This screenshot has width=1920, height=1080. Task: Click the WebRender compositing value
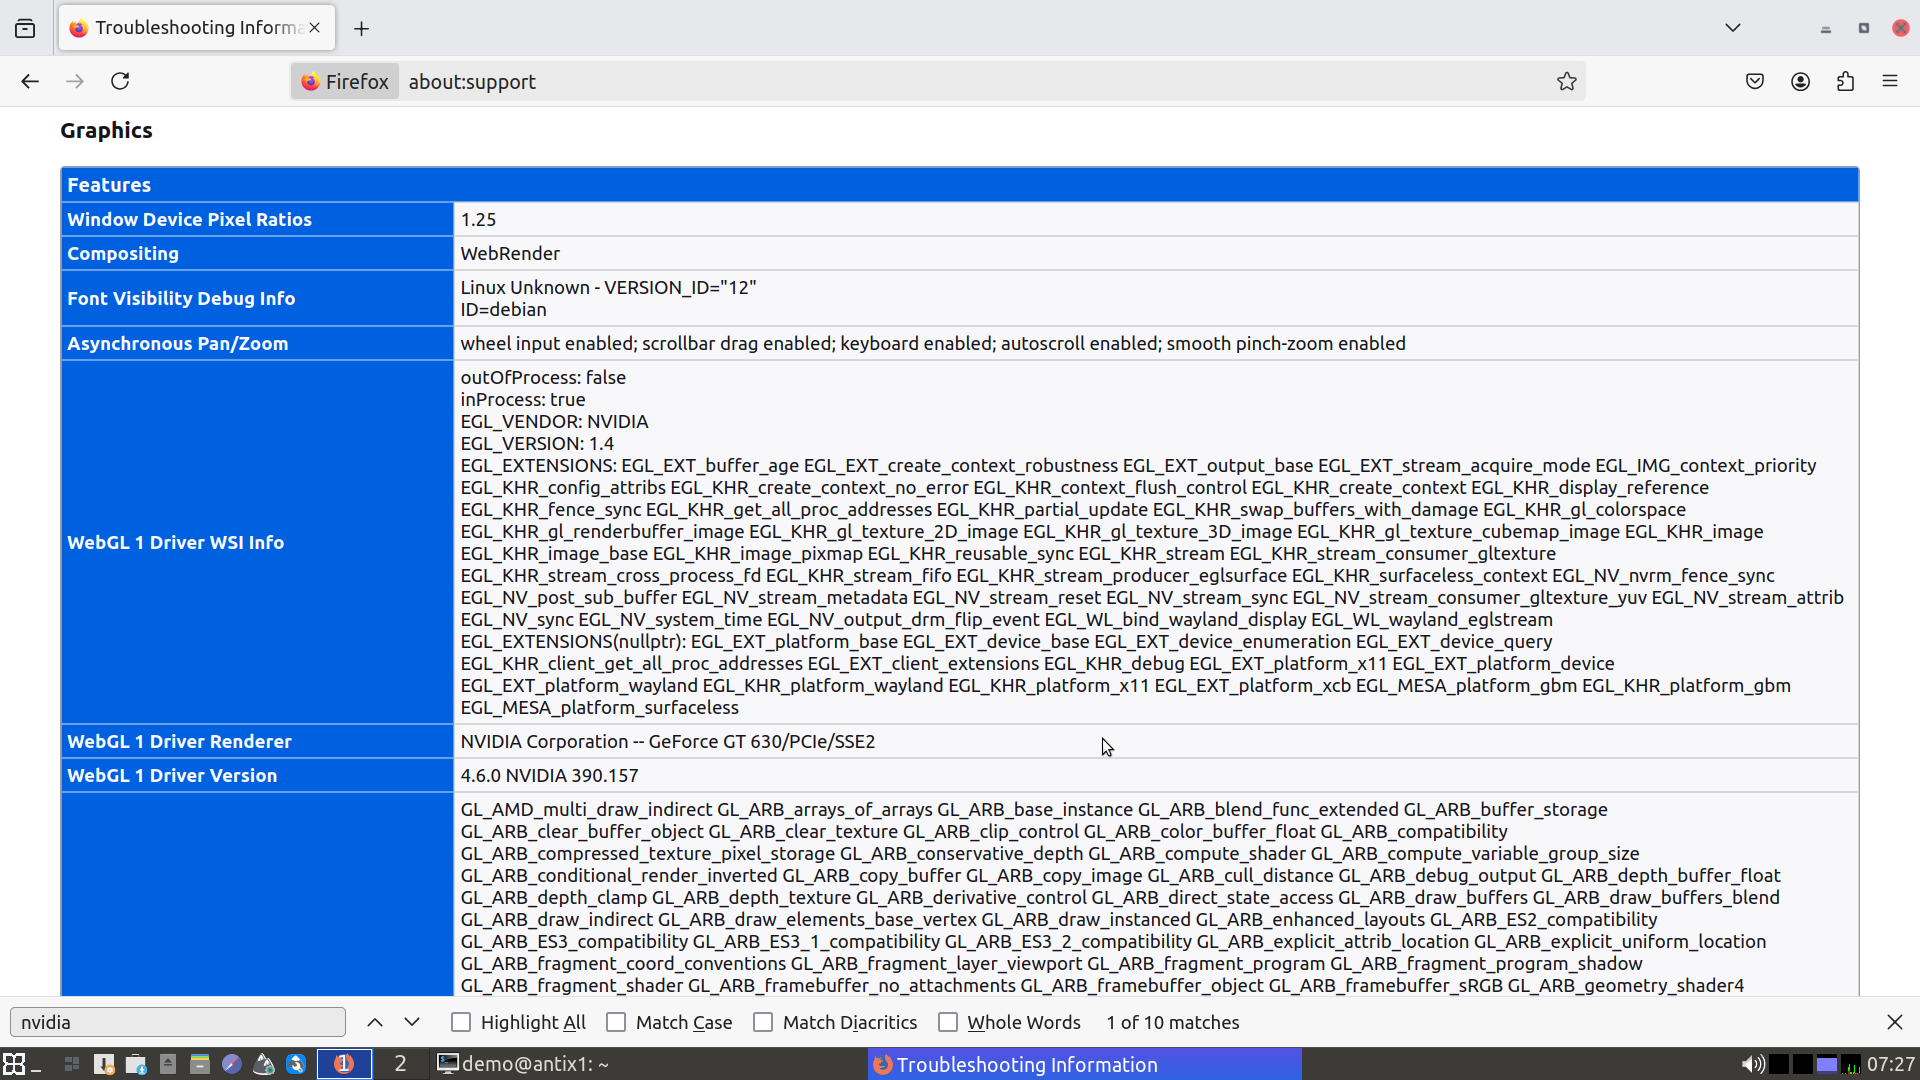pyautogui.click(x=510, y=253)
